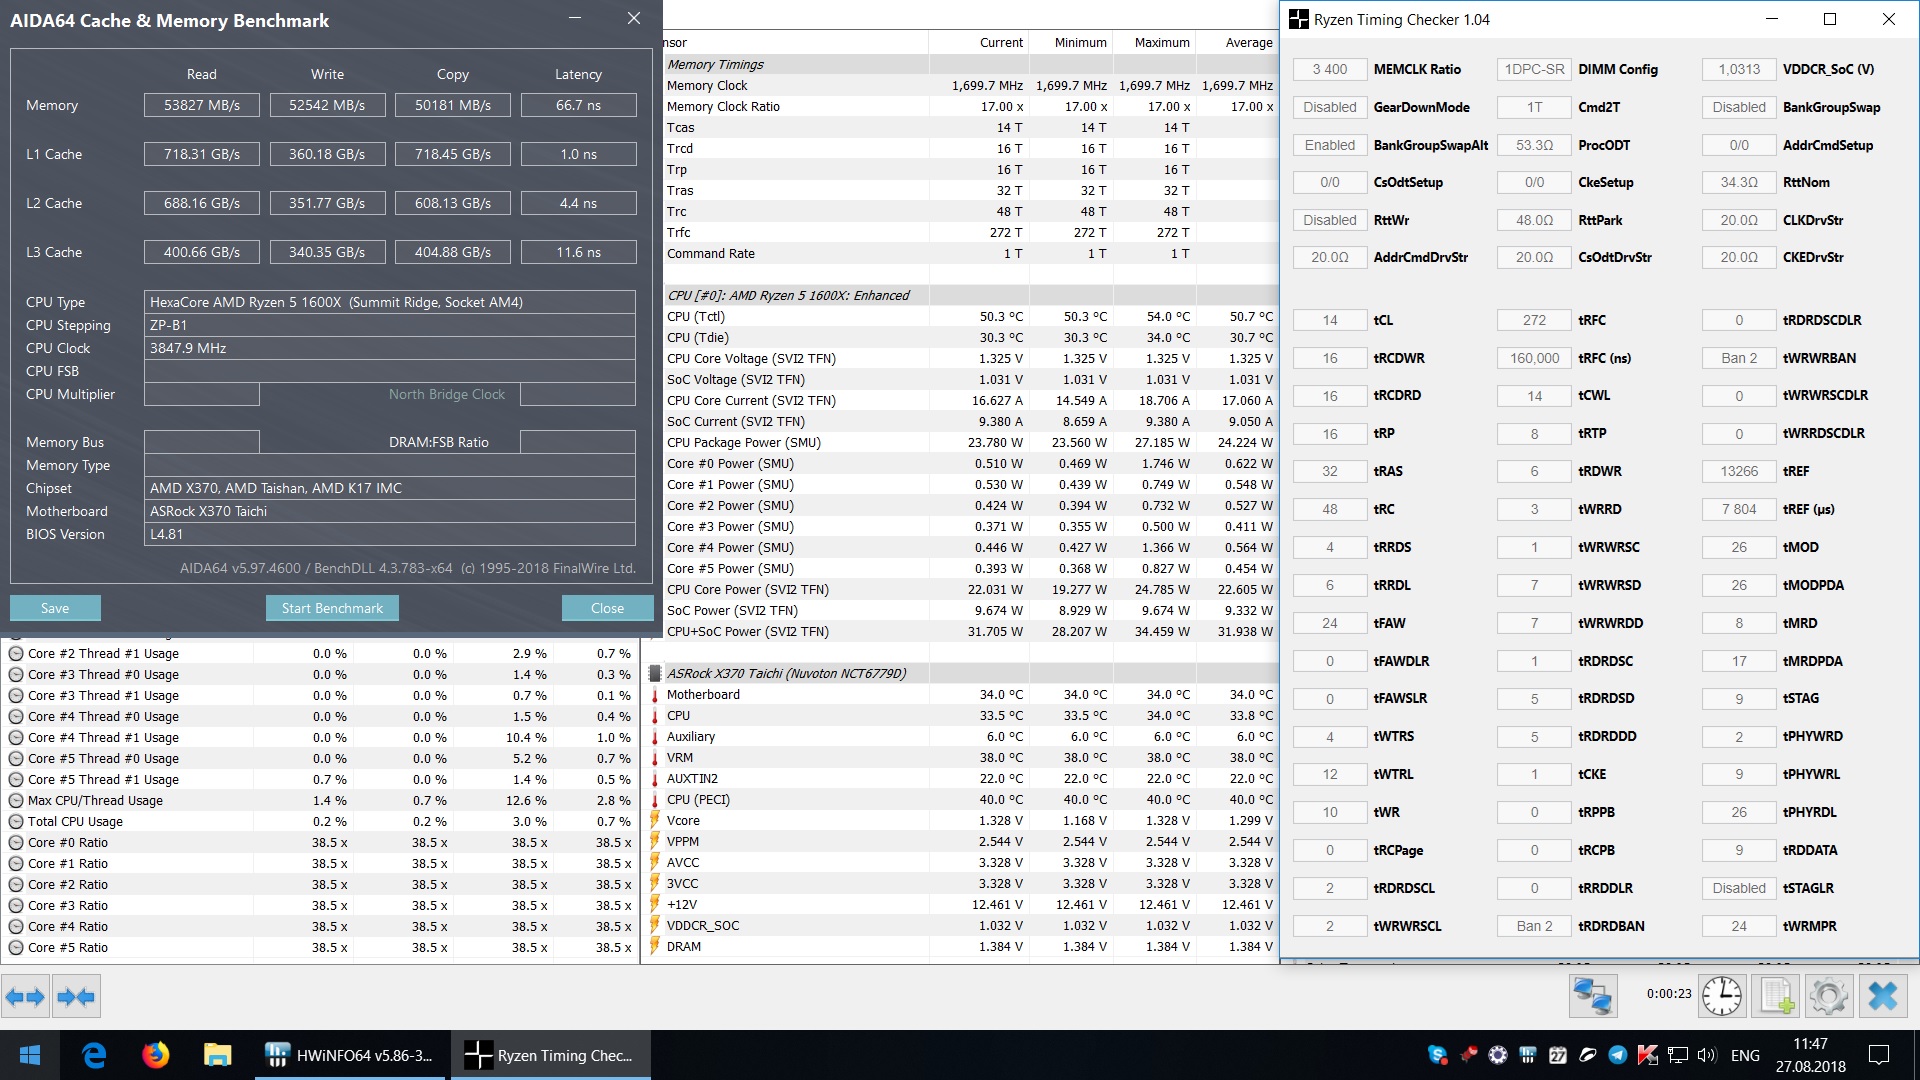The height and width of the screenshot is (1080, 1920).
Task: Click the Memory Timings section header
Action: point(715,64)
